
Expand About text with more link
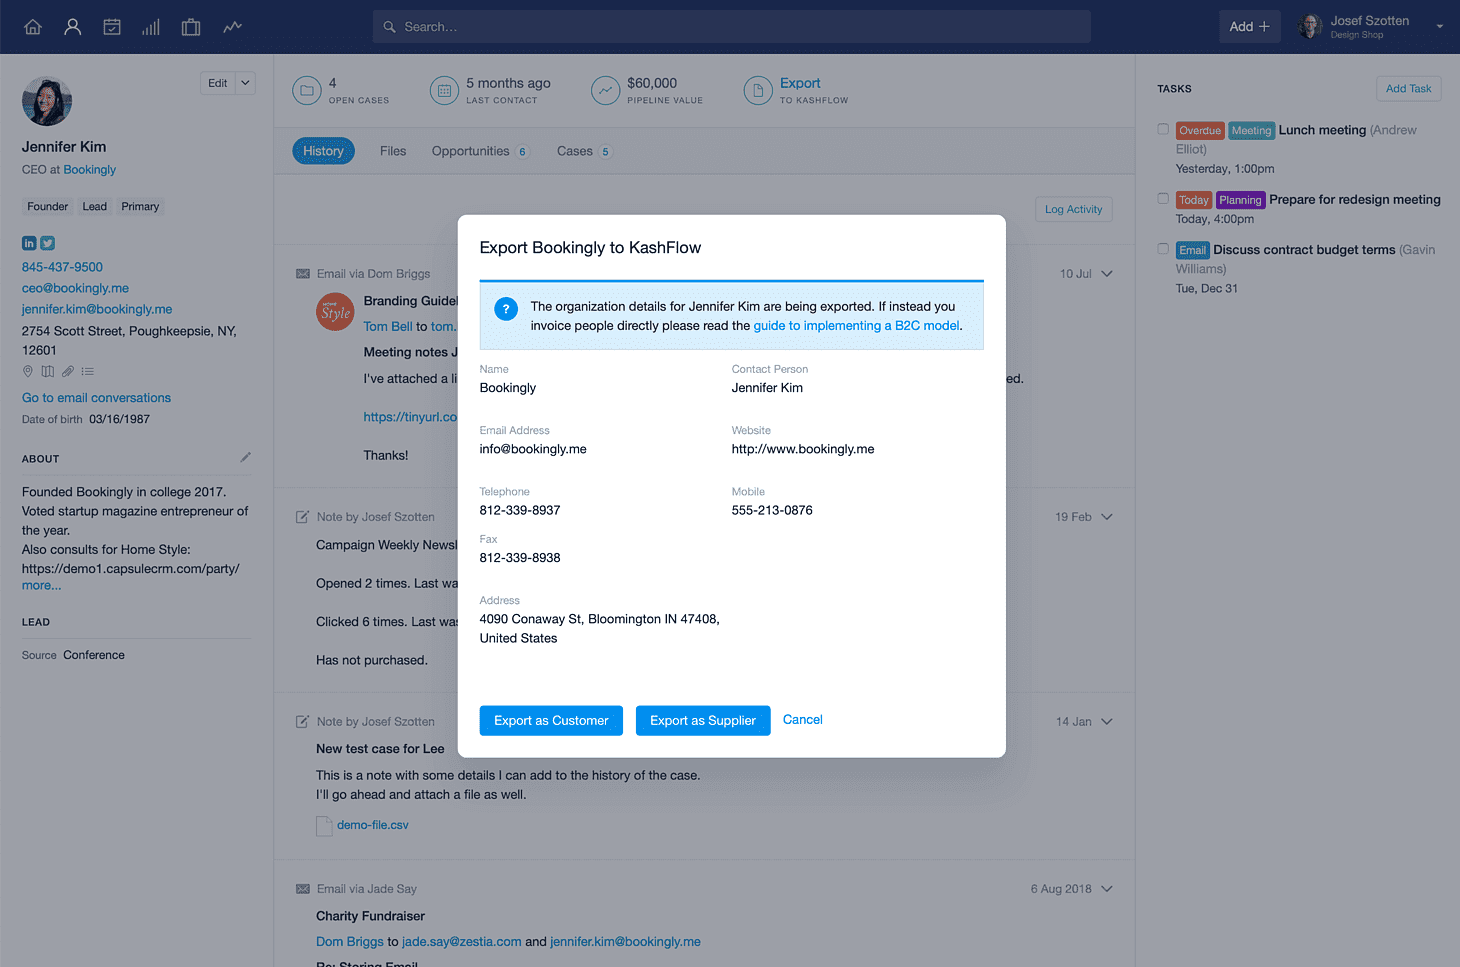pyautogui.click(x=41, y=586)
